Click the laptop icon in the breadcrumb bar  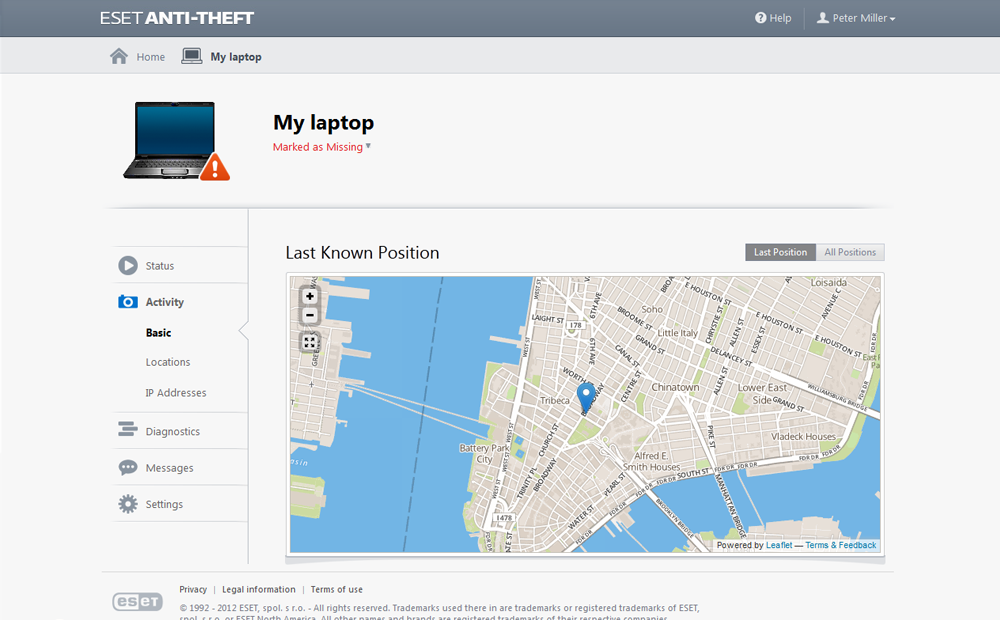[x=191, y=56]
